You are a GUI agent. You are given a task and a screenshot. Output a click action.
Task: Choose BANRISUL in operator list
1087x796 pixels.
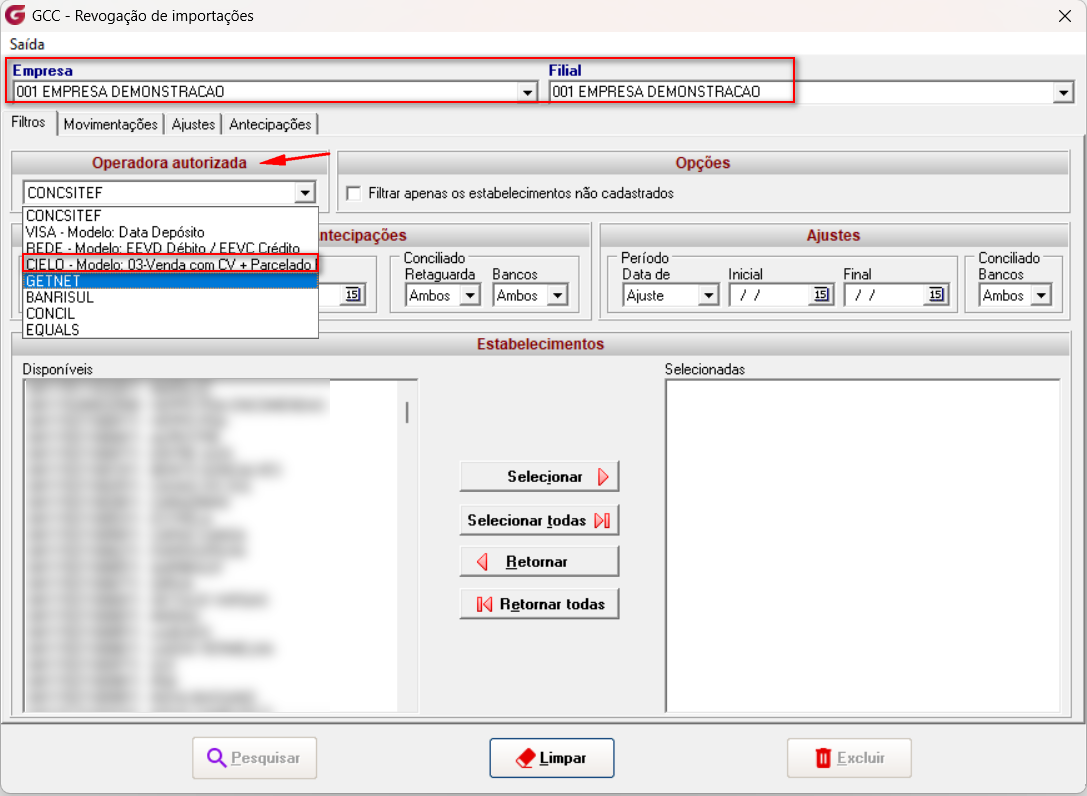tap(171, 297)
